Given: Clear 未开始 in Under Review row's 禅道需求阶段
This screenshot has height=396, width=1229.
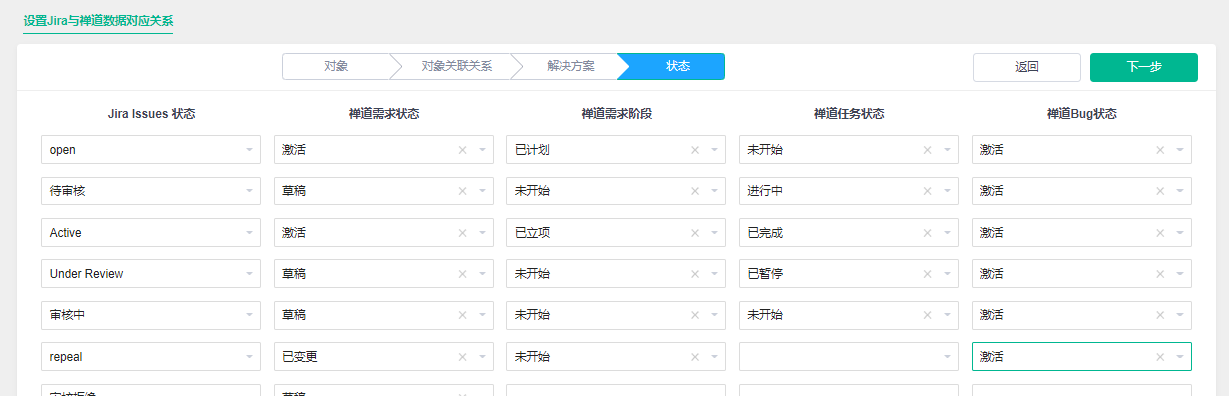Looking at the screenshot, I should pos(695,274).
